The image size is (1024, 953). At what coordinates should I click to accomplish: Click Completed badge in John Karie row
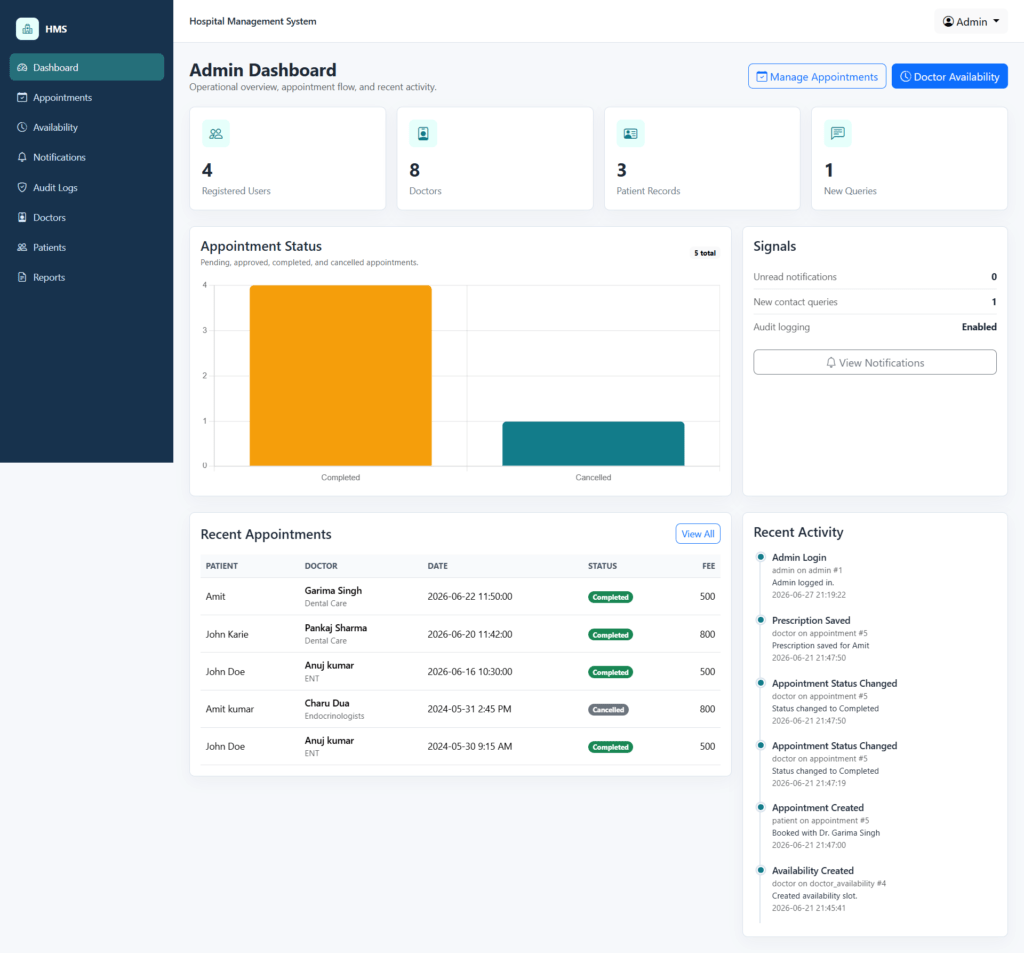click(610, 635)
